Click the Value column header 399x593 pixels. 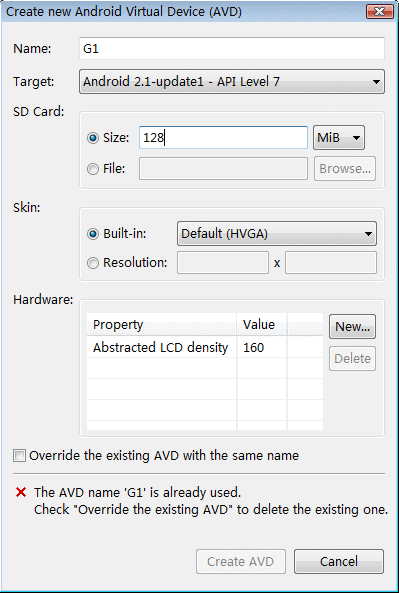pyautogui.click(x=262, y=324)
